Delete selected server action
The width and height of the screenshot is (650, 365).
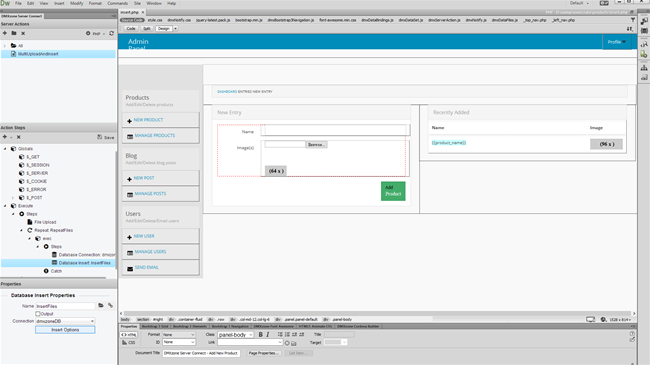coord(23,33)
